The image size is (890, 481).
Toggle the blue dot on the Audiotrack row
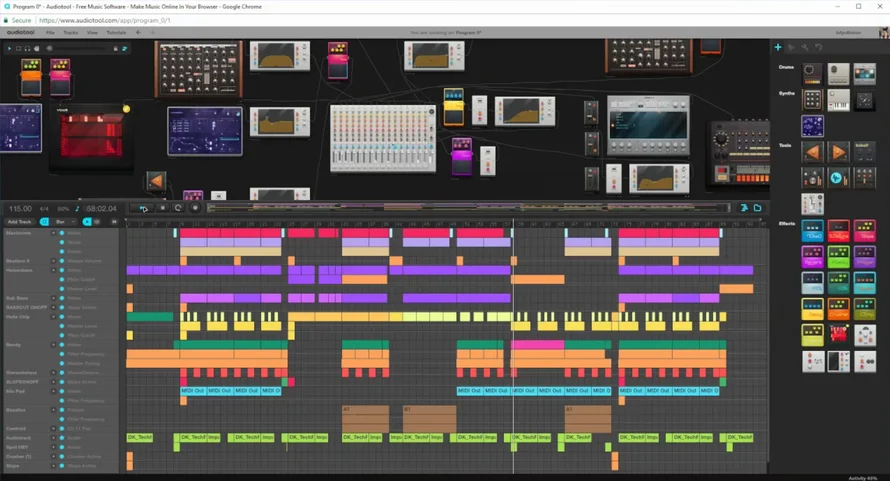click(62, 437)
